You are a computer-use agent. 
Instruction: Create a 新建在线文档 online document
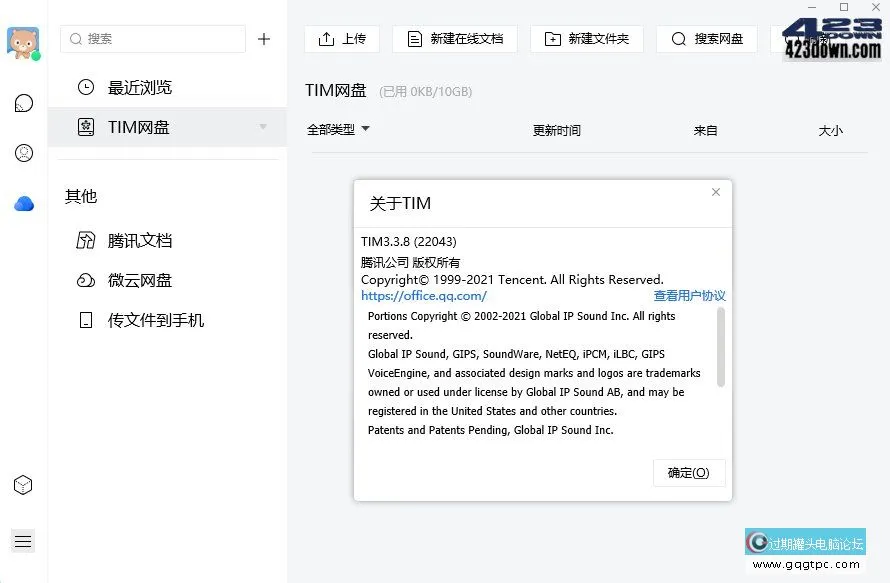click(455, 39)
